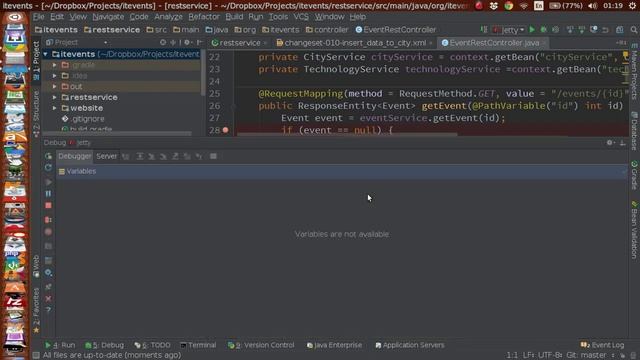The width and height of the screenshot is (640, 360).
Task: Click the VCS Update Project icon
Action: click(x=570, y=29)
